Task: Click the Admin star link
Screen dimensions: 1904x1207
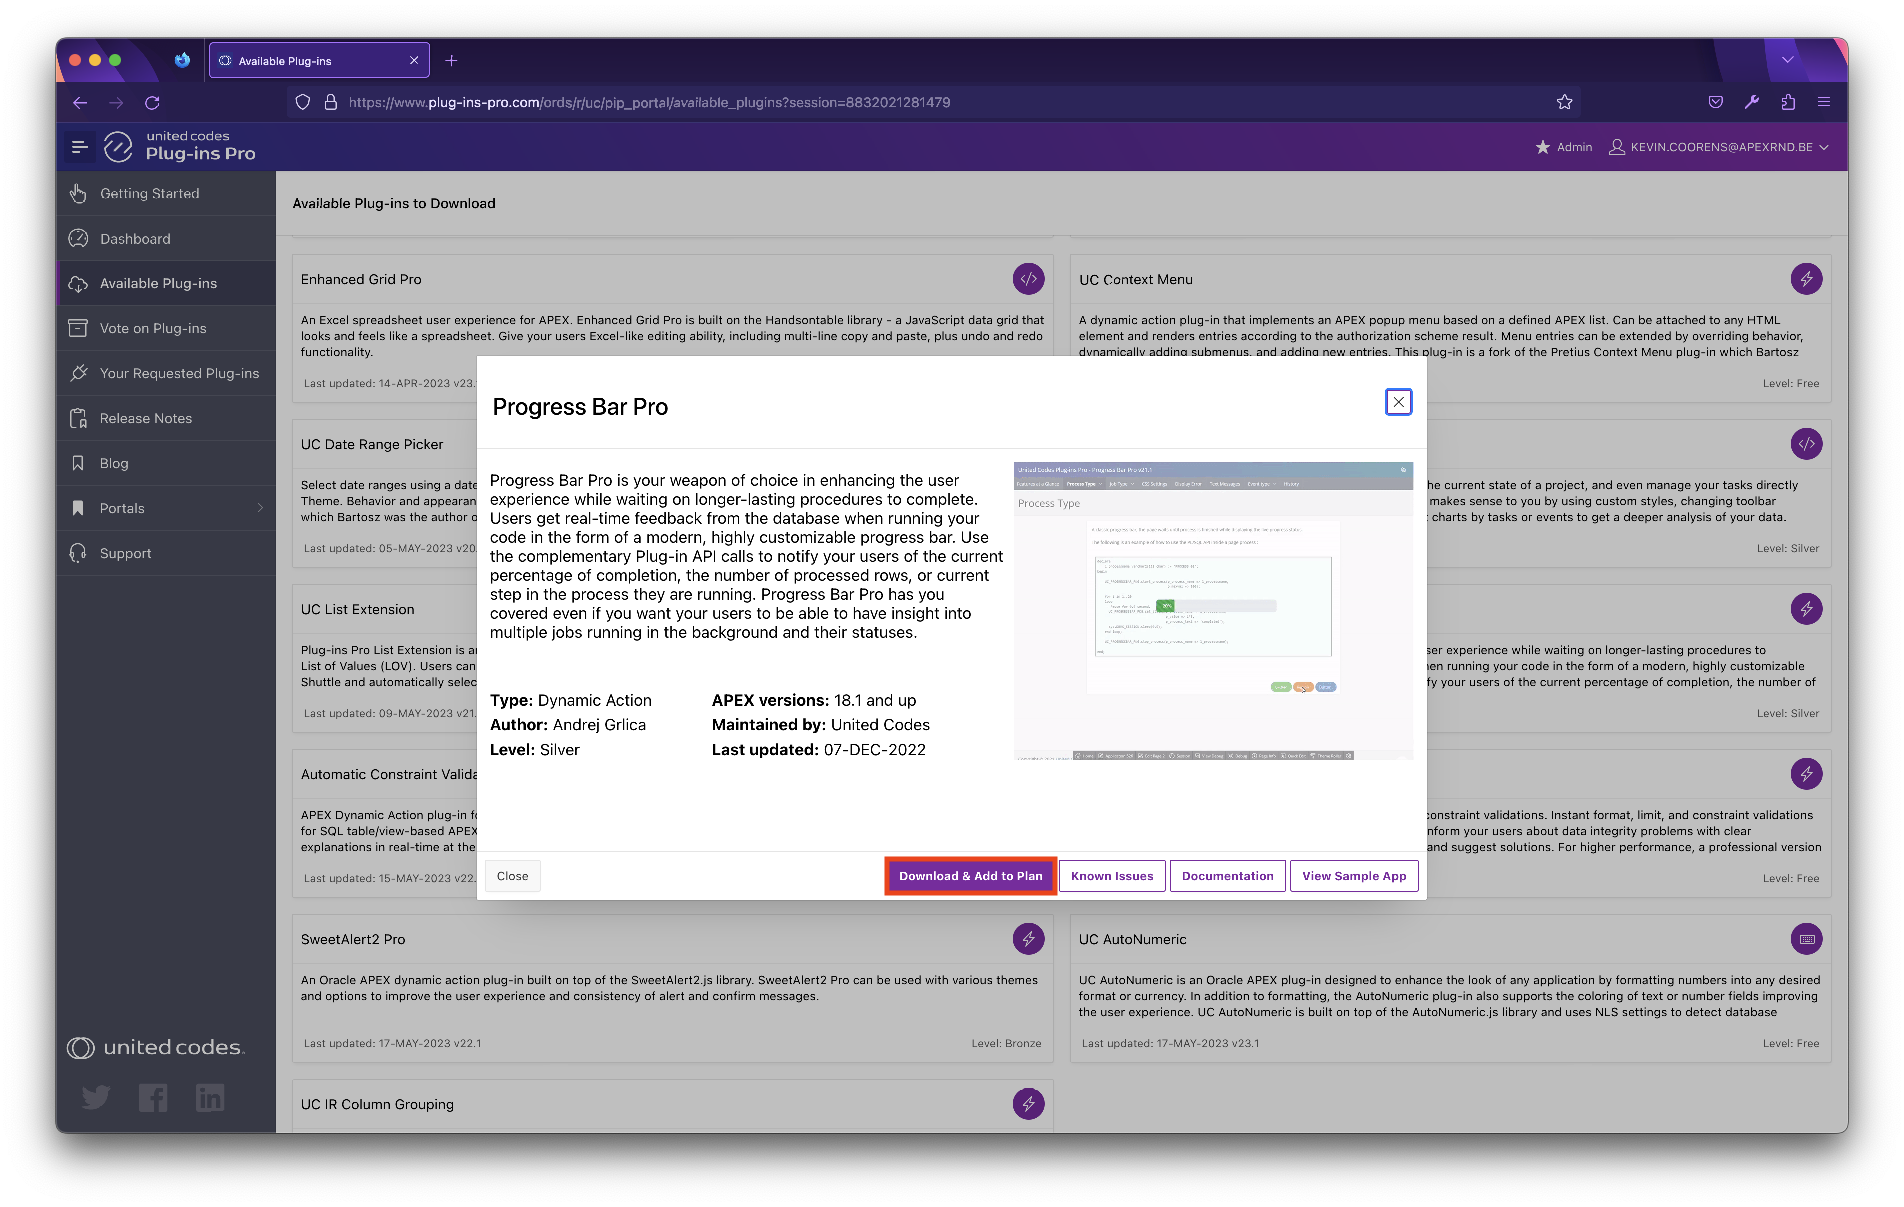Action: click(x=1564, y=147)
